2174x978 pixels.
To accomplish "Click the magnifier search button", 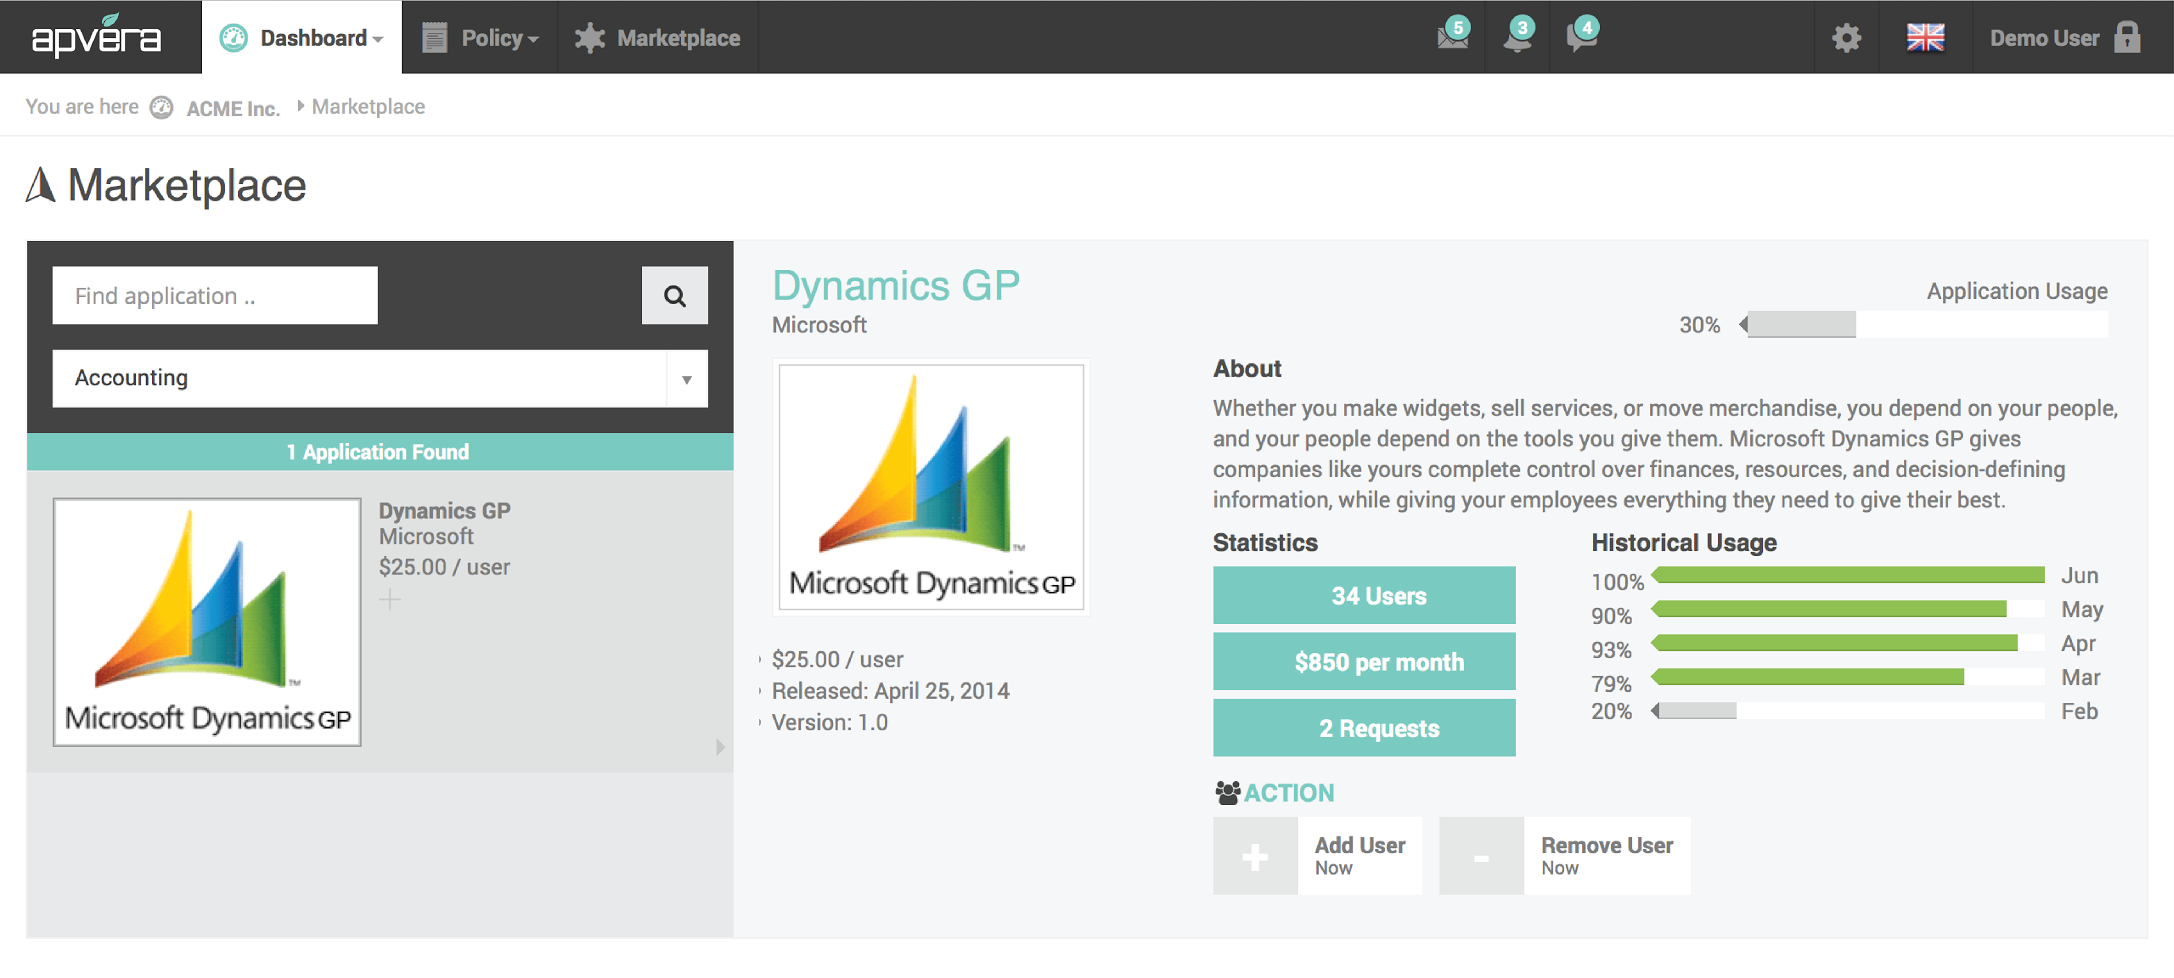I will (x=675, y=295).
